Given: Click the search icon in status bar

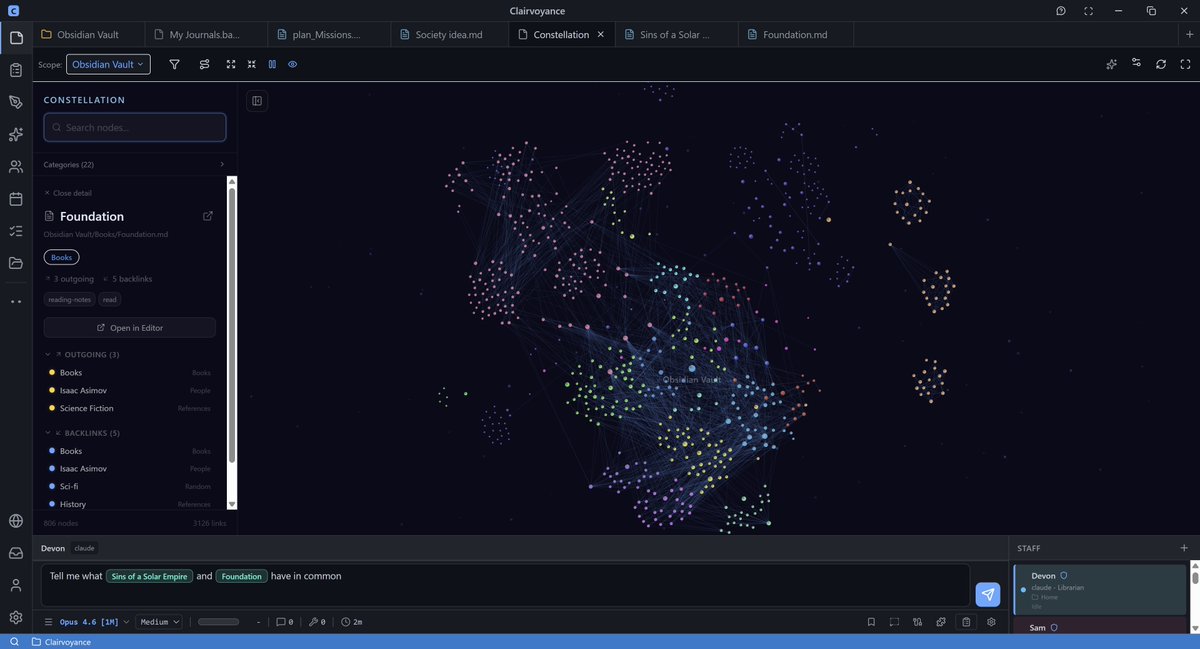Looking at the screenshot, I should (x=14, y=642).
